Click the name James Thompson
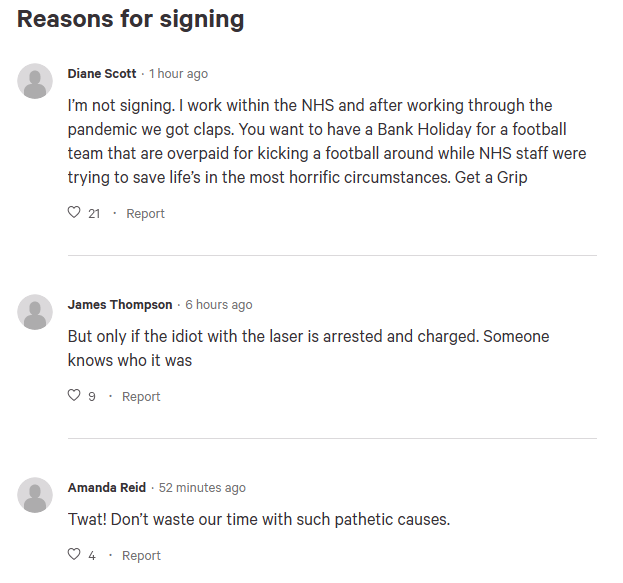 (120, 304)
